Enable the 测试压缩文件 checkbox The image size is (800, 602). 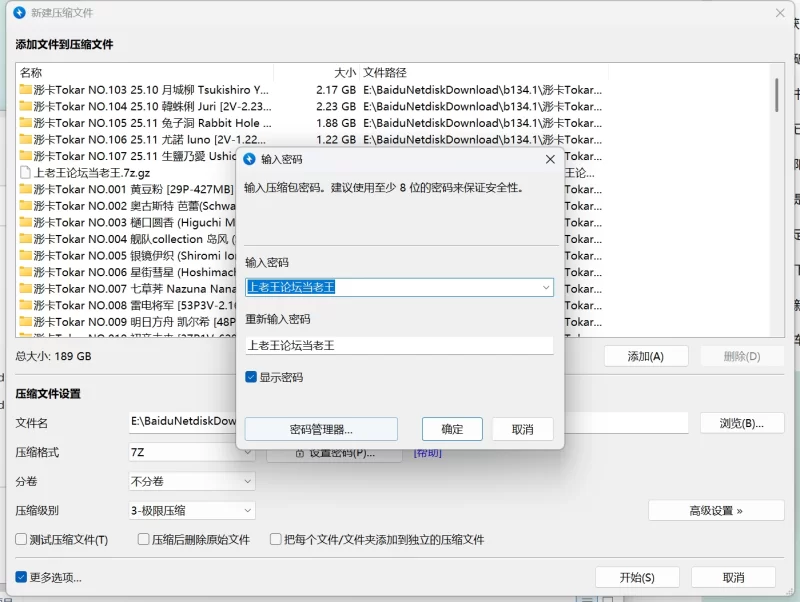click(21, 539)
